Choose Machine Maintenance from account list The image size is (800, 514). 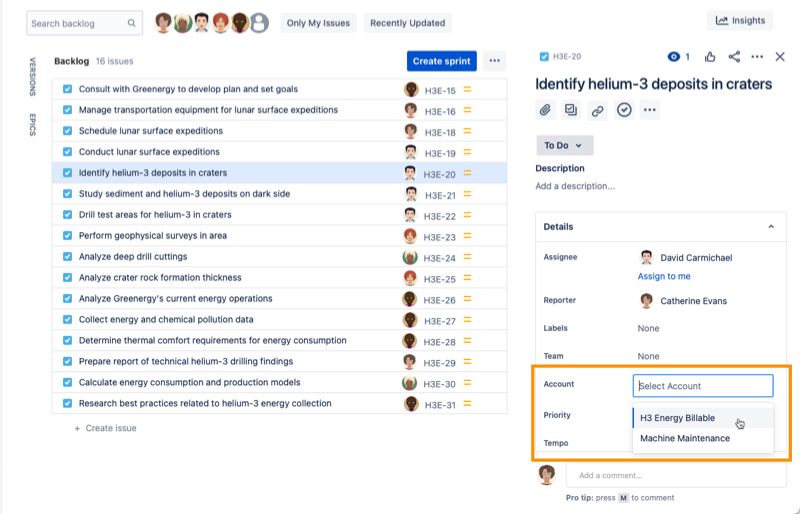point(685,438)
